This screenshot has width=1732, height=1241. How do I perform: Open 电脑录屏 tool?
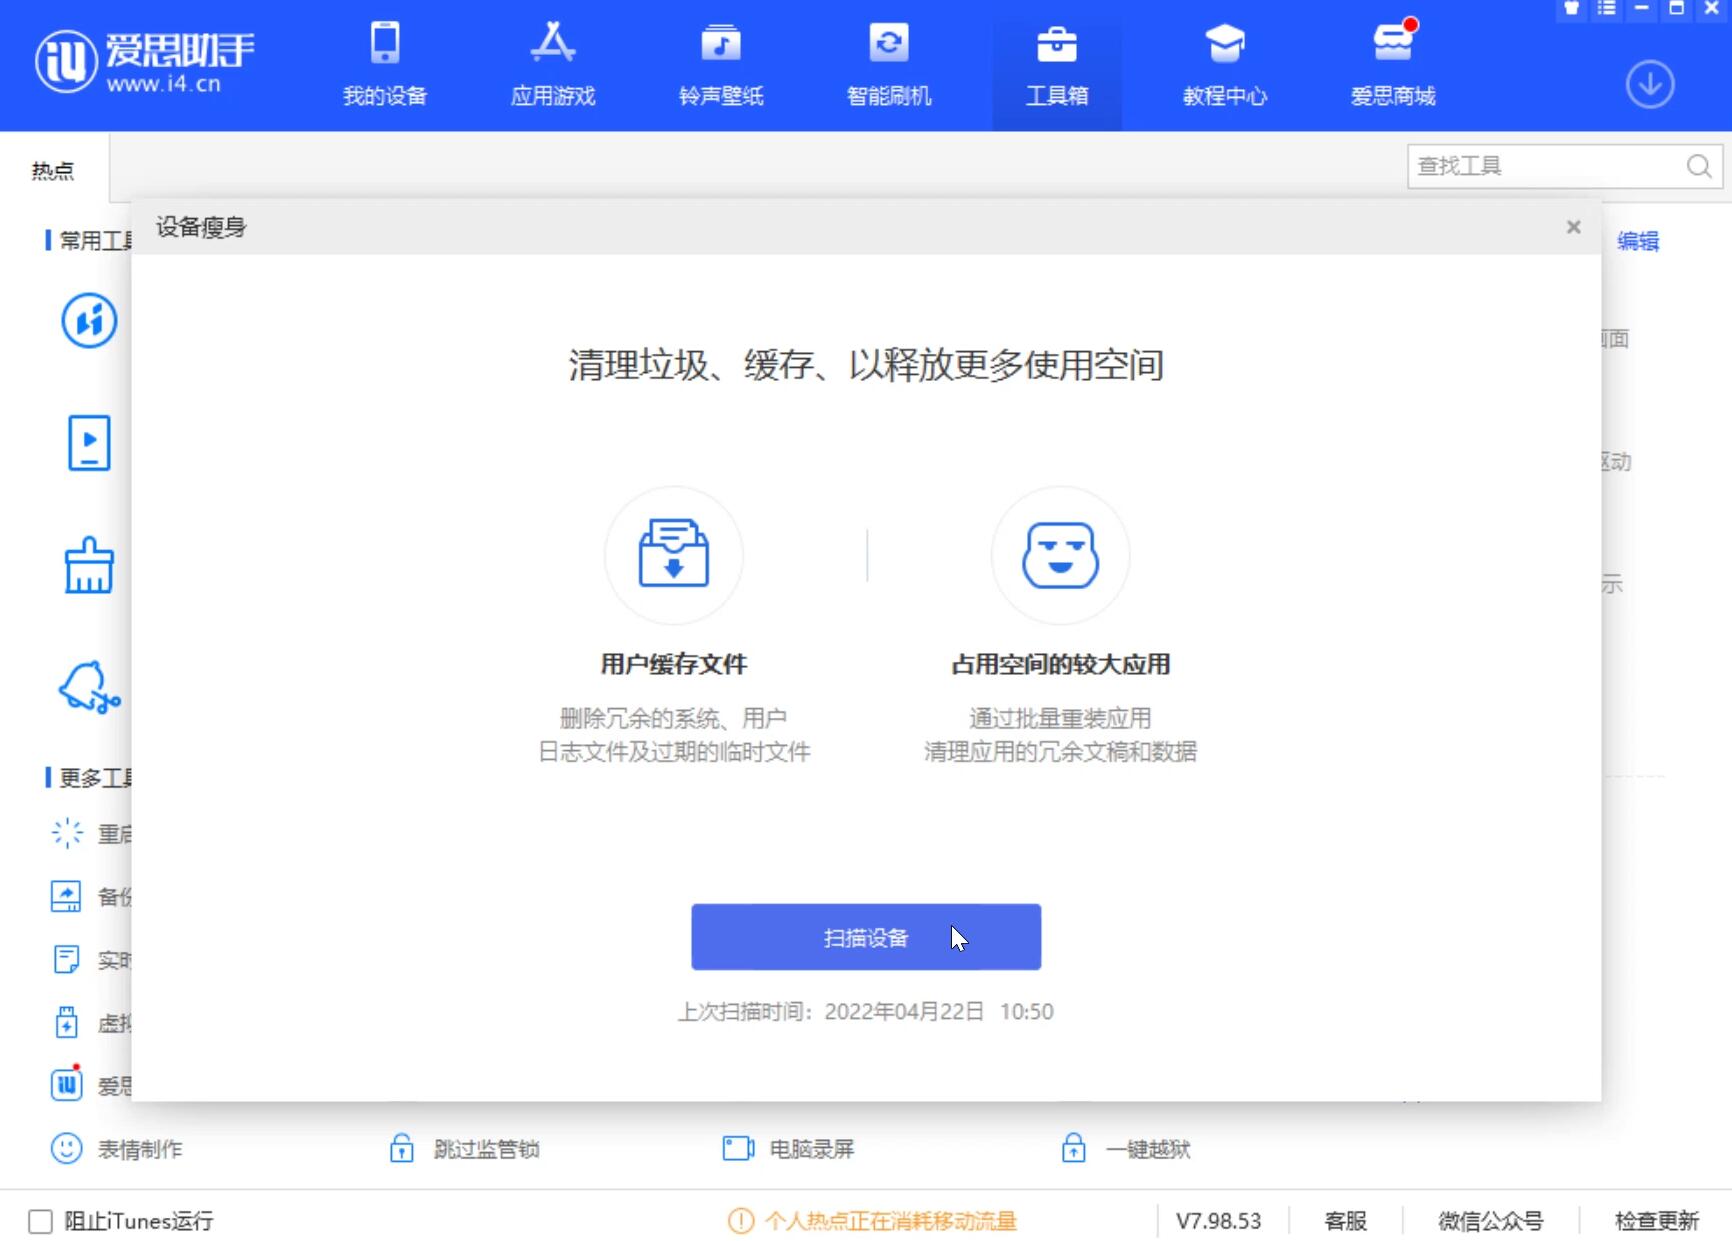(x=788, y=1149)
